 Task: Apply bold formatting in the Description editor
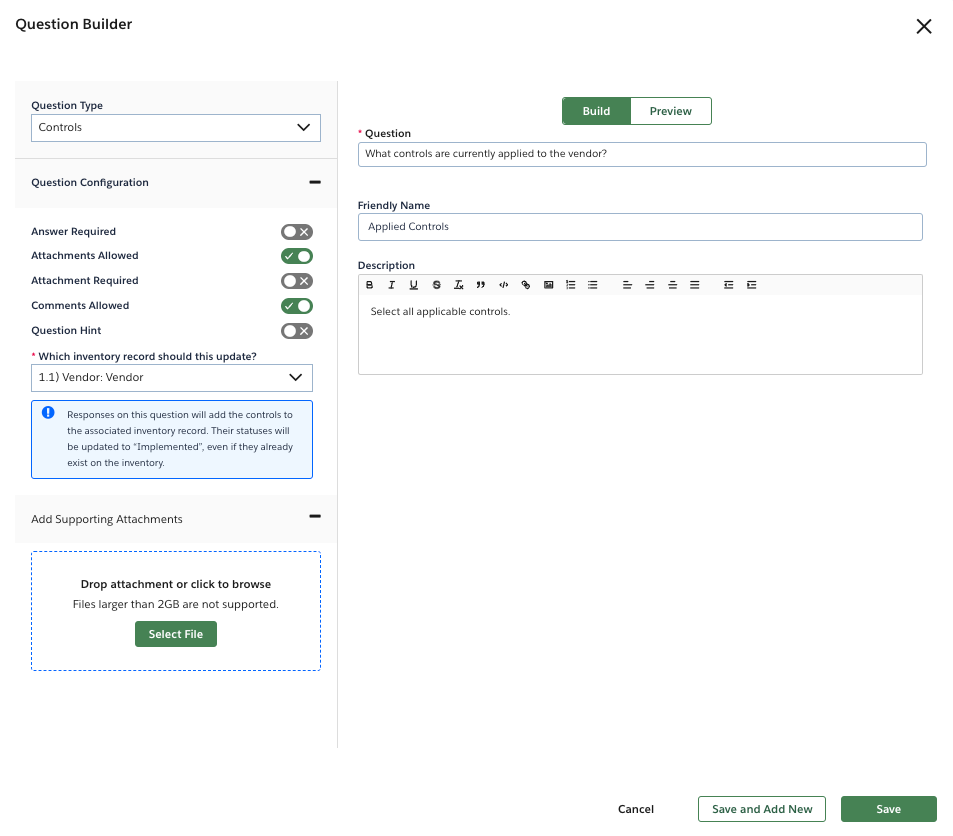(370, 285)
